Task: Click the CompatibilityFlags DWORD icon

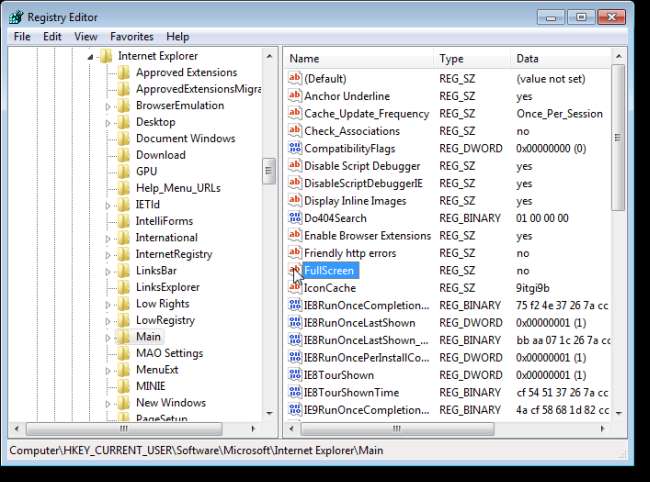Action: coord(295,148)
